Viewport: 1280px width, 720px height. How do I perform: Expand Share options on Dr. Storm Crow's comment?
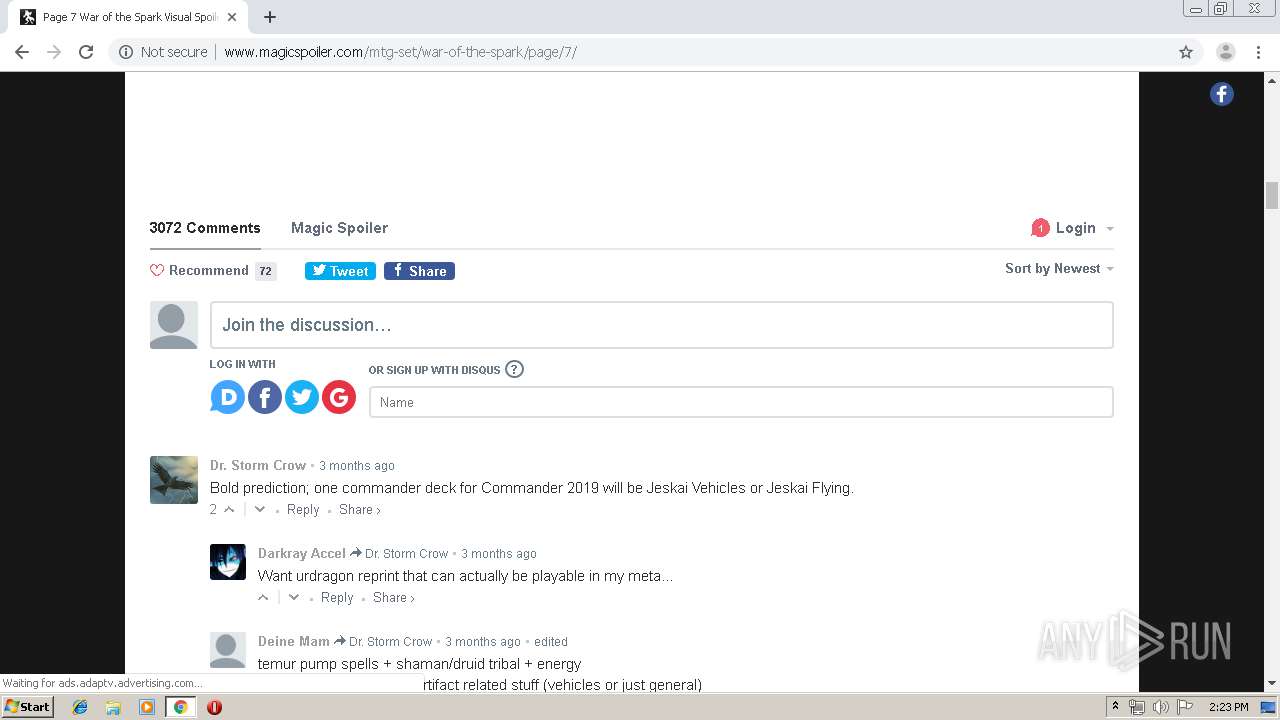tap(360, 509)
